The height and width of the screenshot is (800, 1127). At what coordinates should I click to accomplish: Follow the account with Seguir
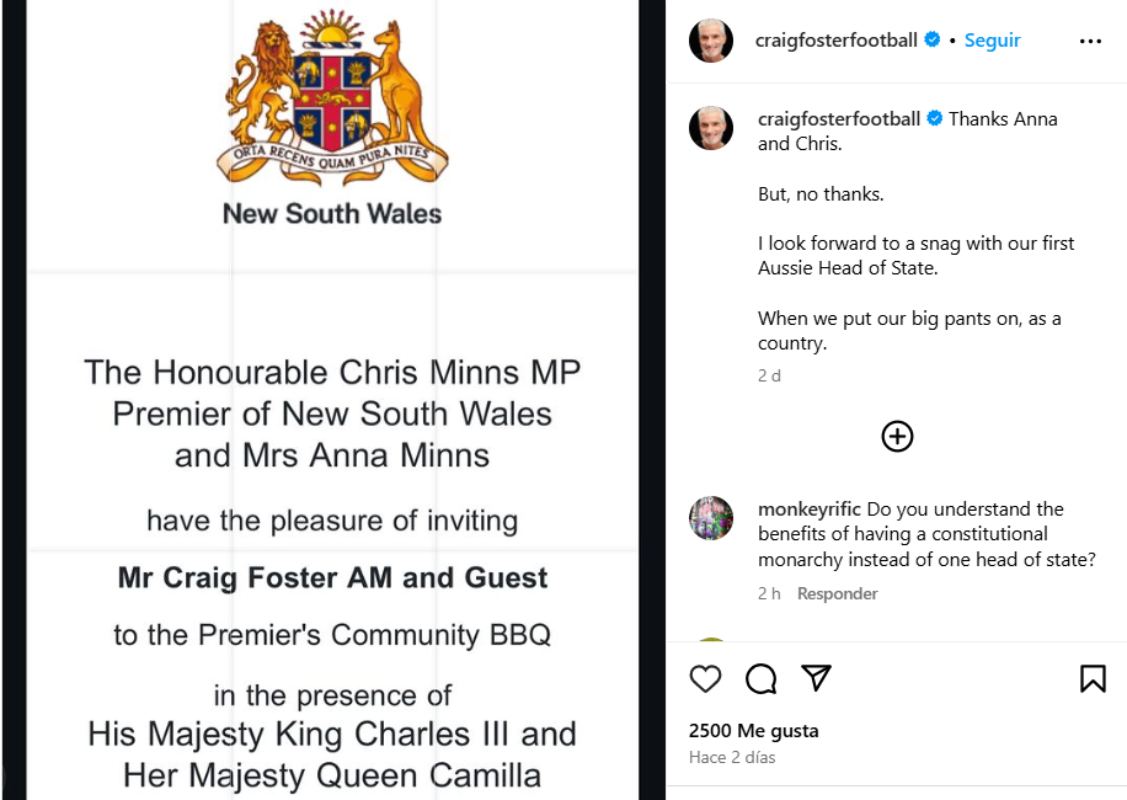pos(992,41)
